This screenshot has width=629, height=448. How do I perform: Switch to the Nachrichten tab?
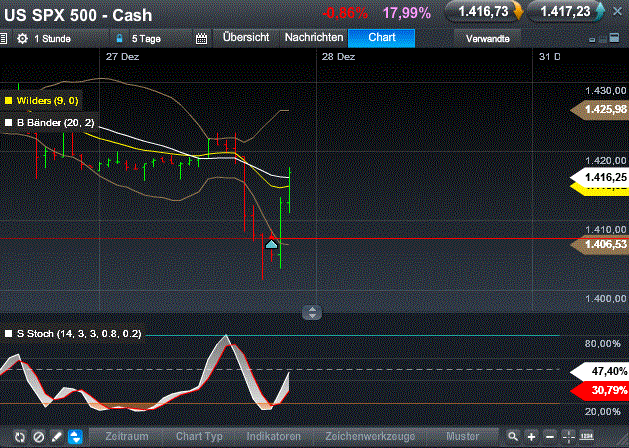[313, 37]
